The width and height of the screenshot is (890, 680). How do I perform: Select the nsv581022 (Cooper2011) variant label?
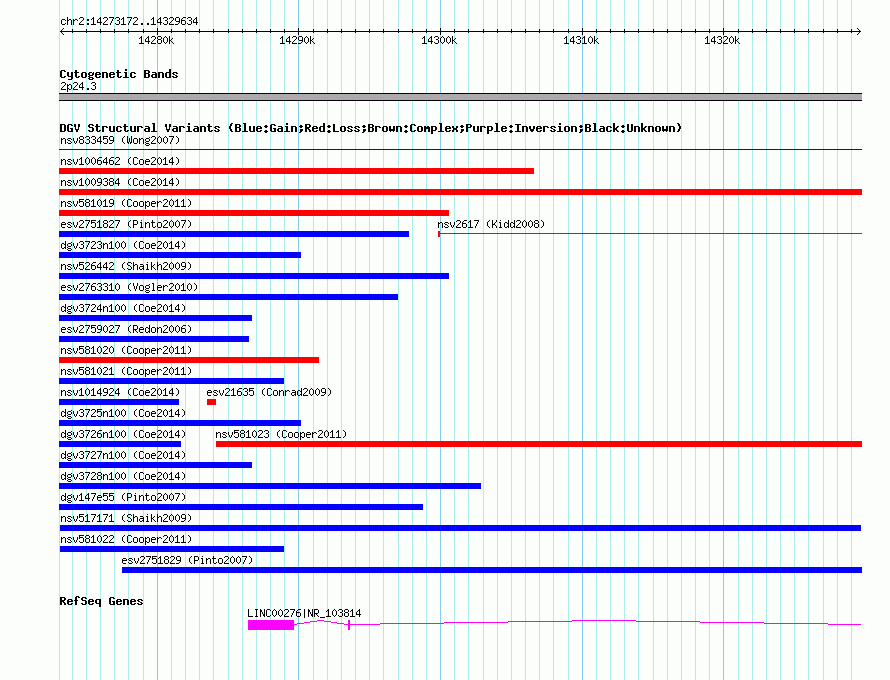click(x=126, y=539)
